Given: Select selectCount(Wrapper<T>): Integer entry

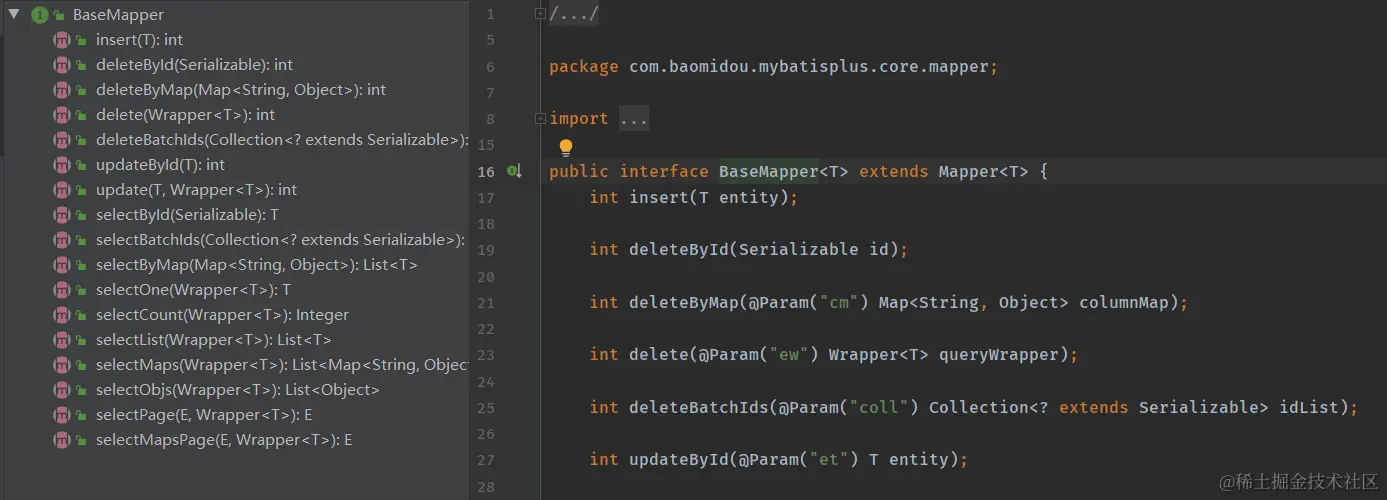Looking at the screenshot, I should (222, 315).
